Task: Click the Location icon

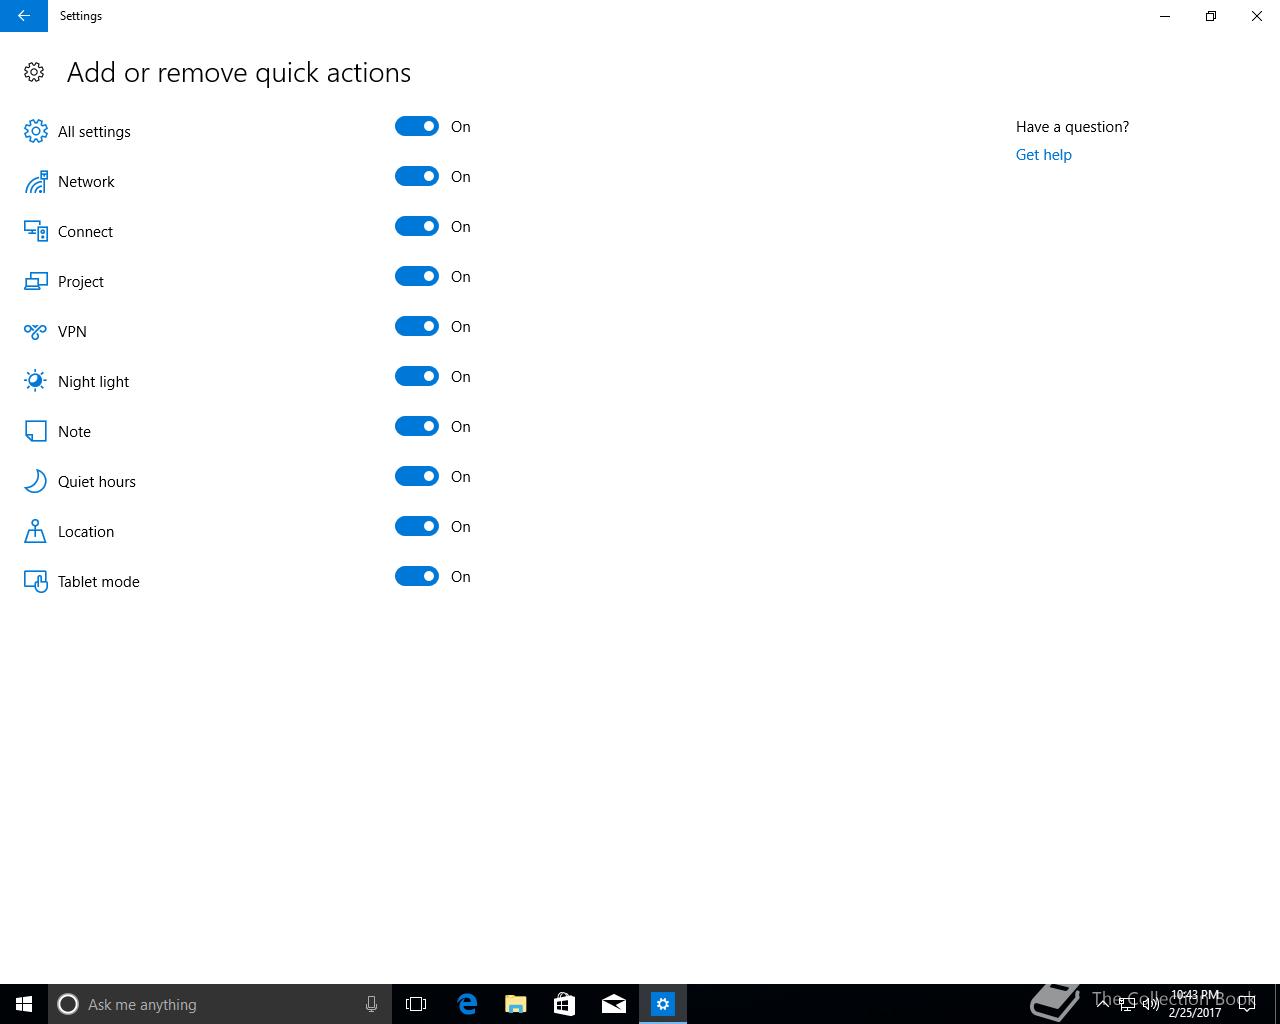Action: [35, 531]
